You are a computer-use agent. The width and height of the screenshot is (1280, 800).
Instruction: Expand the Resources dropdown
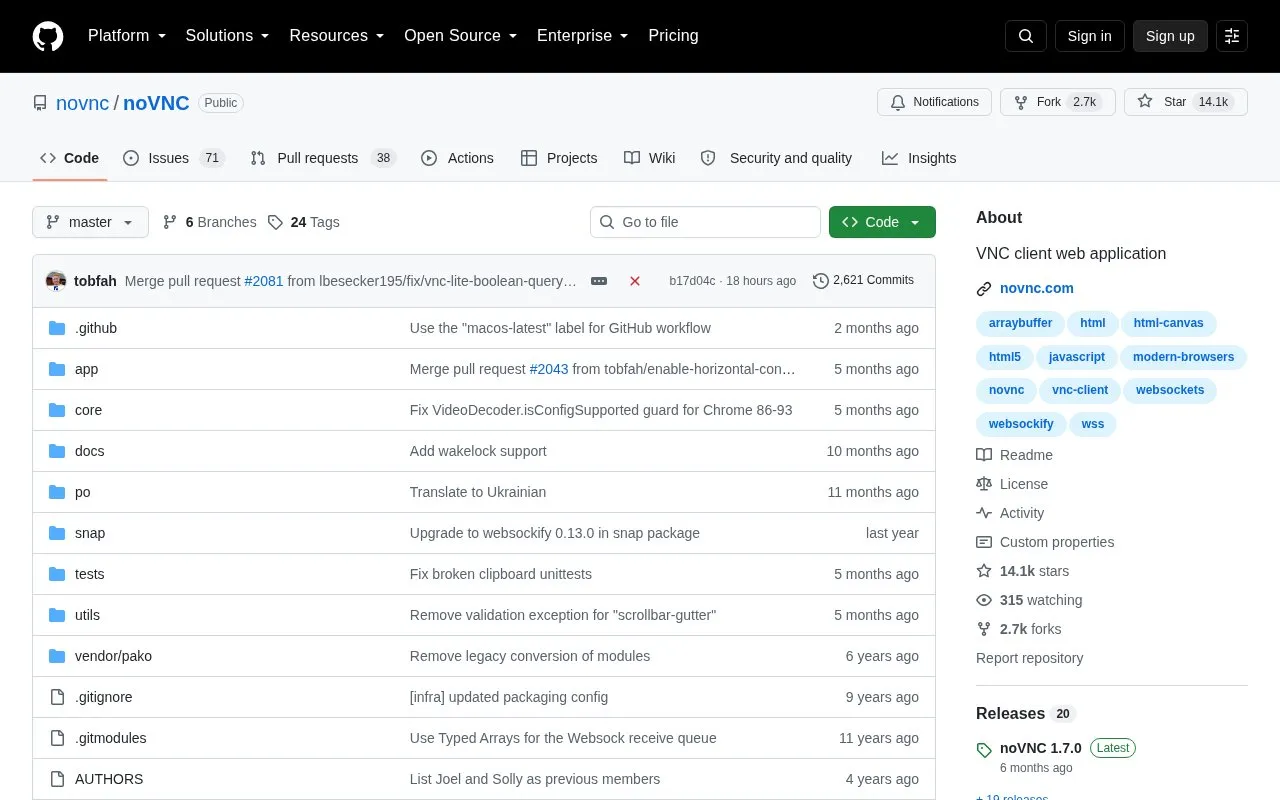(x=337, y=36)
